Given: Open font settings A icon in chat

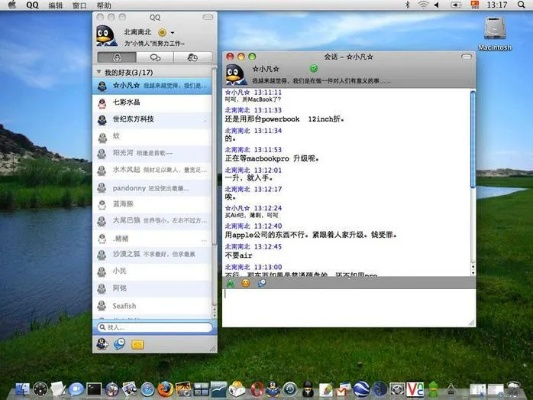Looking at the screenshot, I should 230,283.
